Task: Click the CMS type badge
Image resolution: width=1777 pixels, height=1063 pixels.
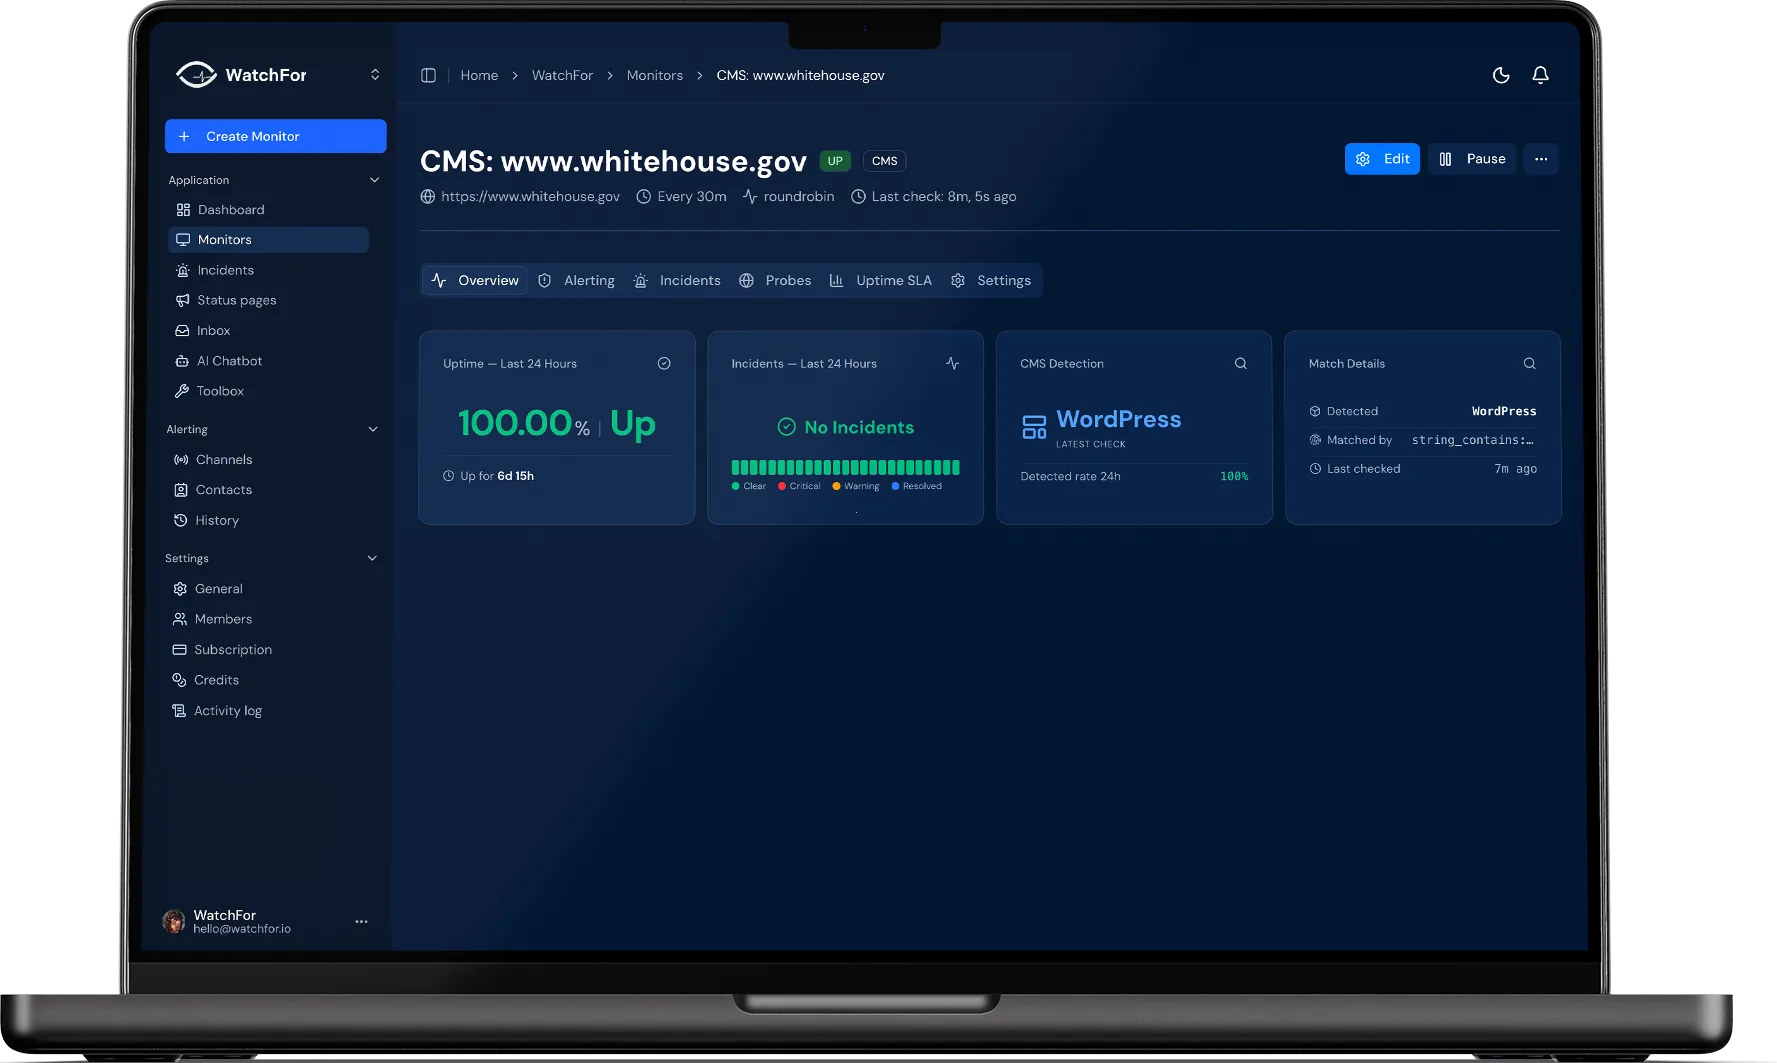Action: point(885,161)
